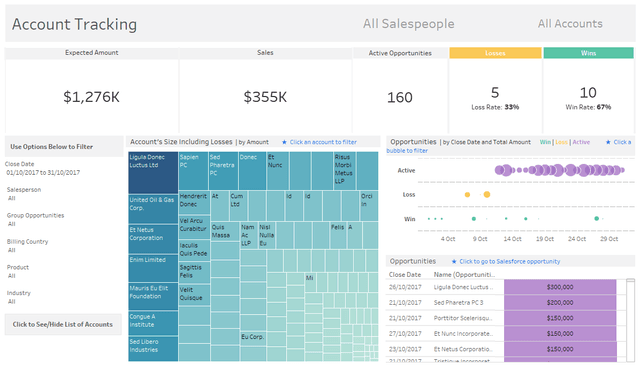The width and height of the screenshot is (640, 368).
Task: Toggle the 'Click to See/Hide List of Accounts' button
Action: [63, 324]
